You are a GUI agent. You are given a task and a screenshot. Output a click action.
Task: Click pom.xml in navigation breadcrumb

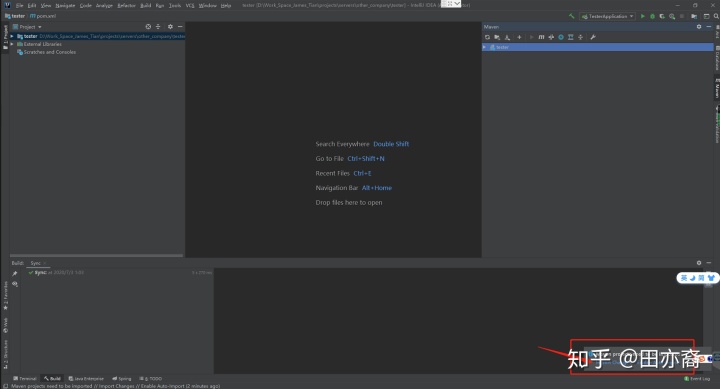pyautogui.click(x=43, y=16)
